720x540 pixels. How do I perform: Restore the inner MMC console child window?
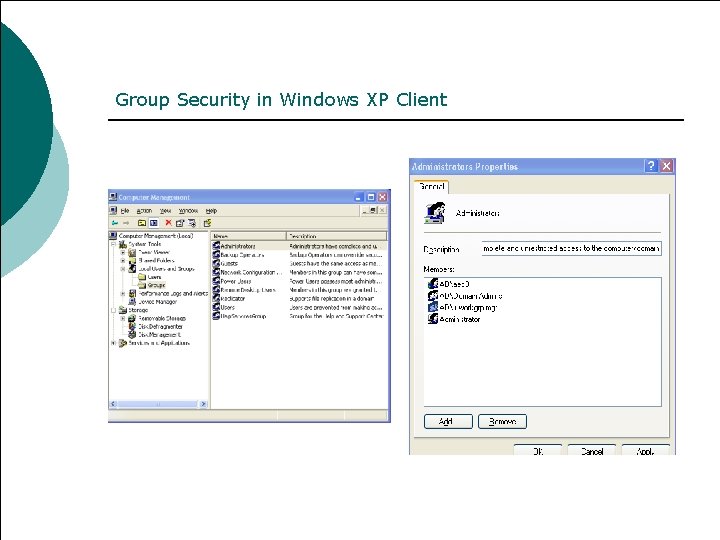pyautogui.click(x=373, y=210)
